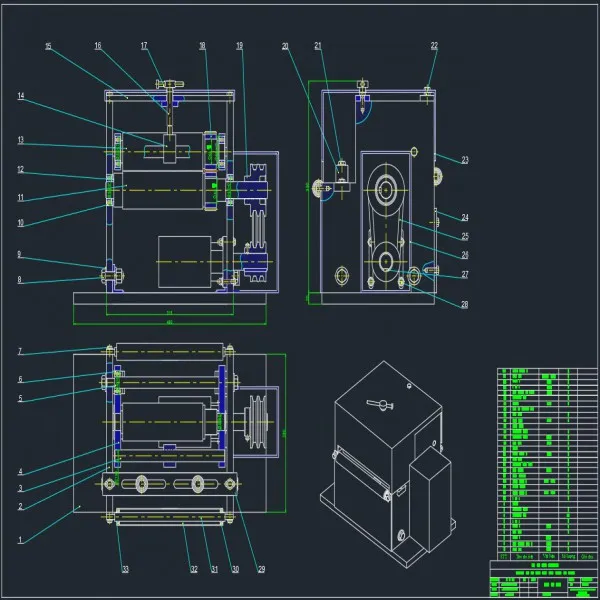The image size is (600, 600).
Task: Click part number 2
Action: (x=20, y=506)
